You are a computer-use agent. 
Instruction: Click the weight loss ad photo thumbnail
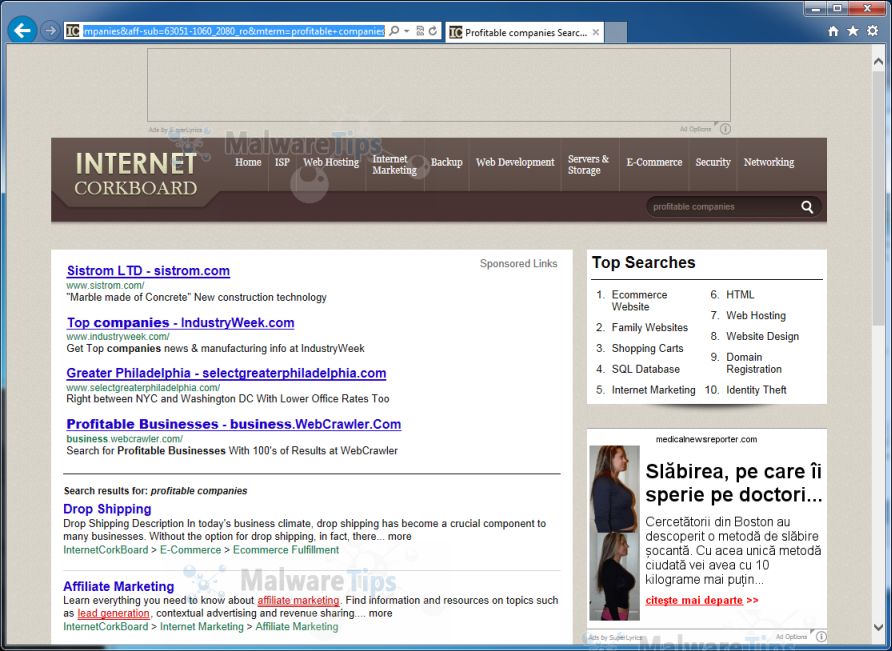pyautogui.click(x=614, y=533)
